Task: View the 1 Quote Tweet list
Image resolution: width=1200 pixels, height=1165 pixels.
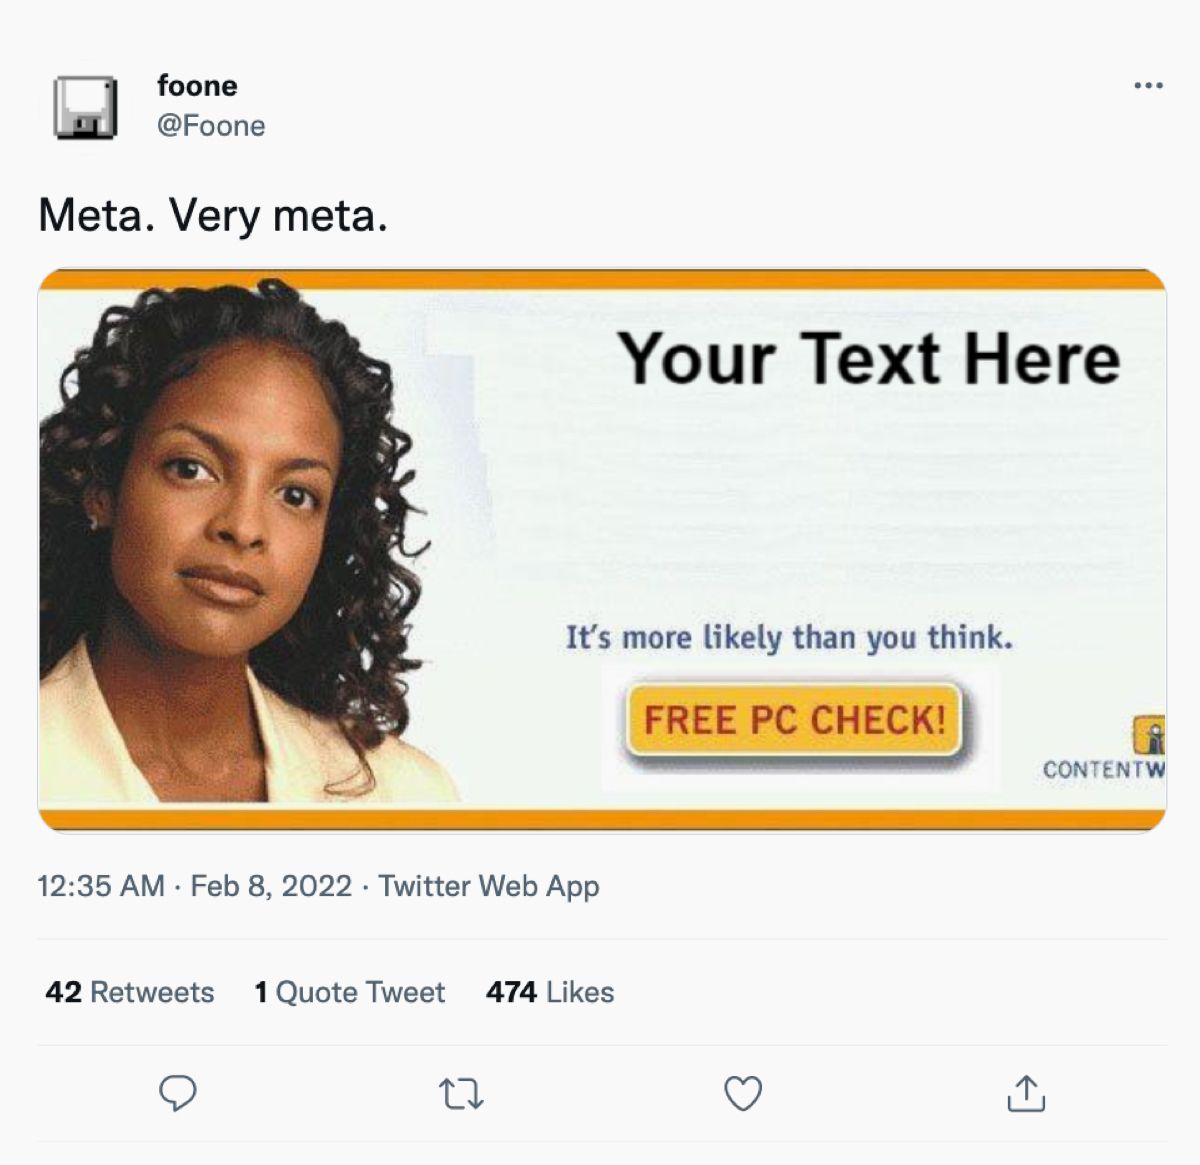Action: click(350, 992)
